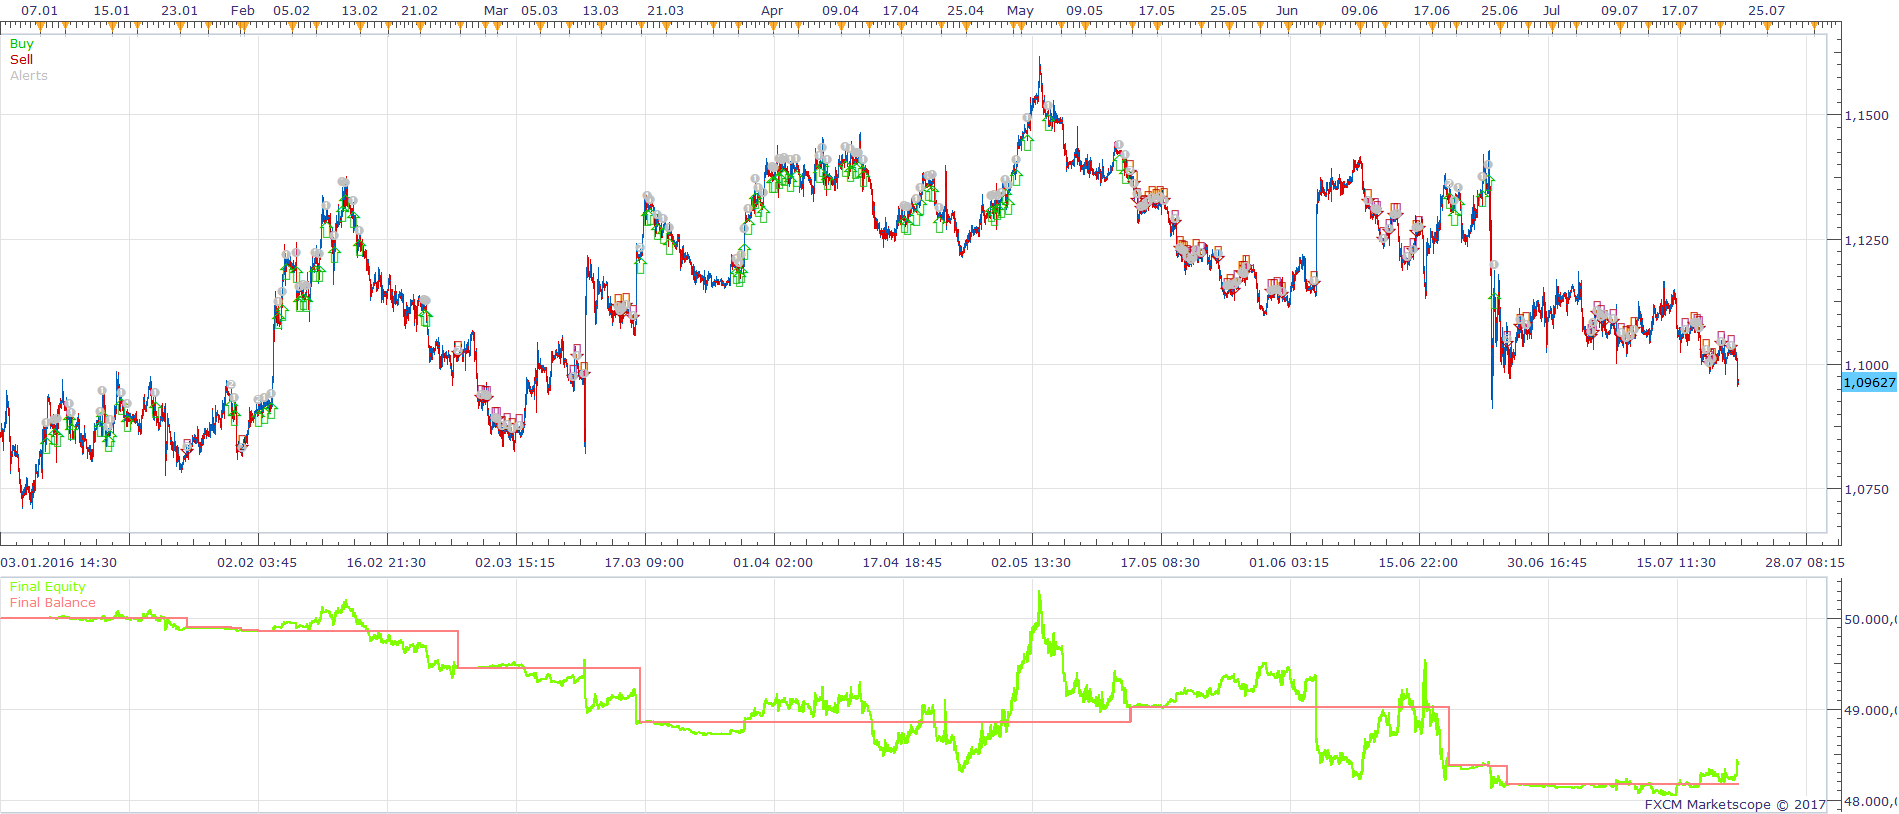The height and width of the screenshot is (814, 1899).
Task: Click the 03.01.2016 14:30 date label
Action: (59, 563)
